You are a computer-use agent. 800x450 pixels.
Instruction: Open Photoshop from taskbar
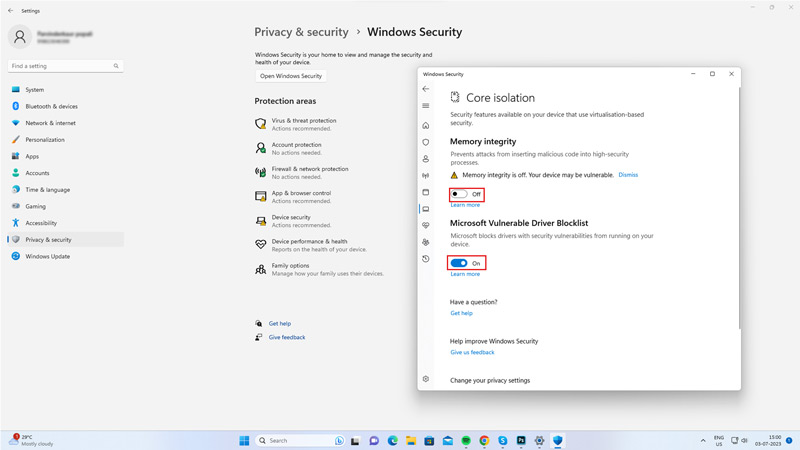[x=521, y=440]
